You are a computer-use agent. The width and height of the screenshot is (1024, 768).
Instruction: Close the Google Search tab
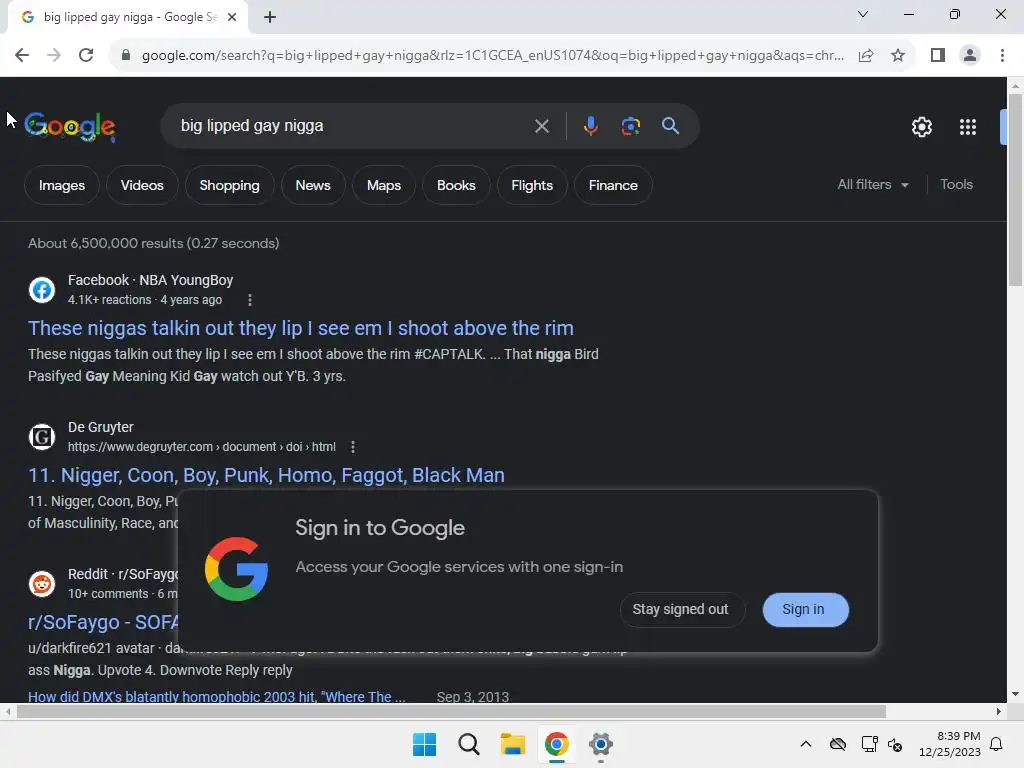click(232, 18)
